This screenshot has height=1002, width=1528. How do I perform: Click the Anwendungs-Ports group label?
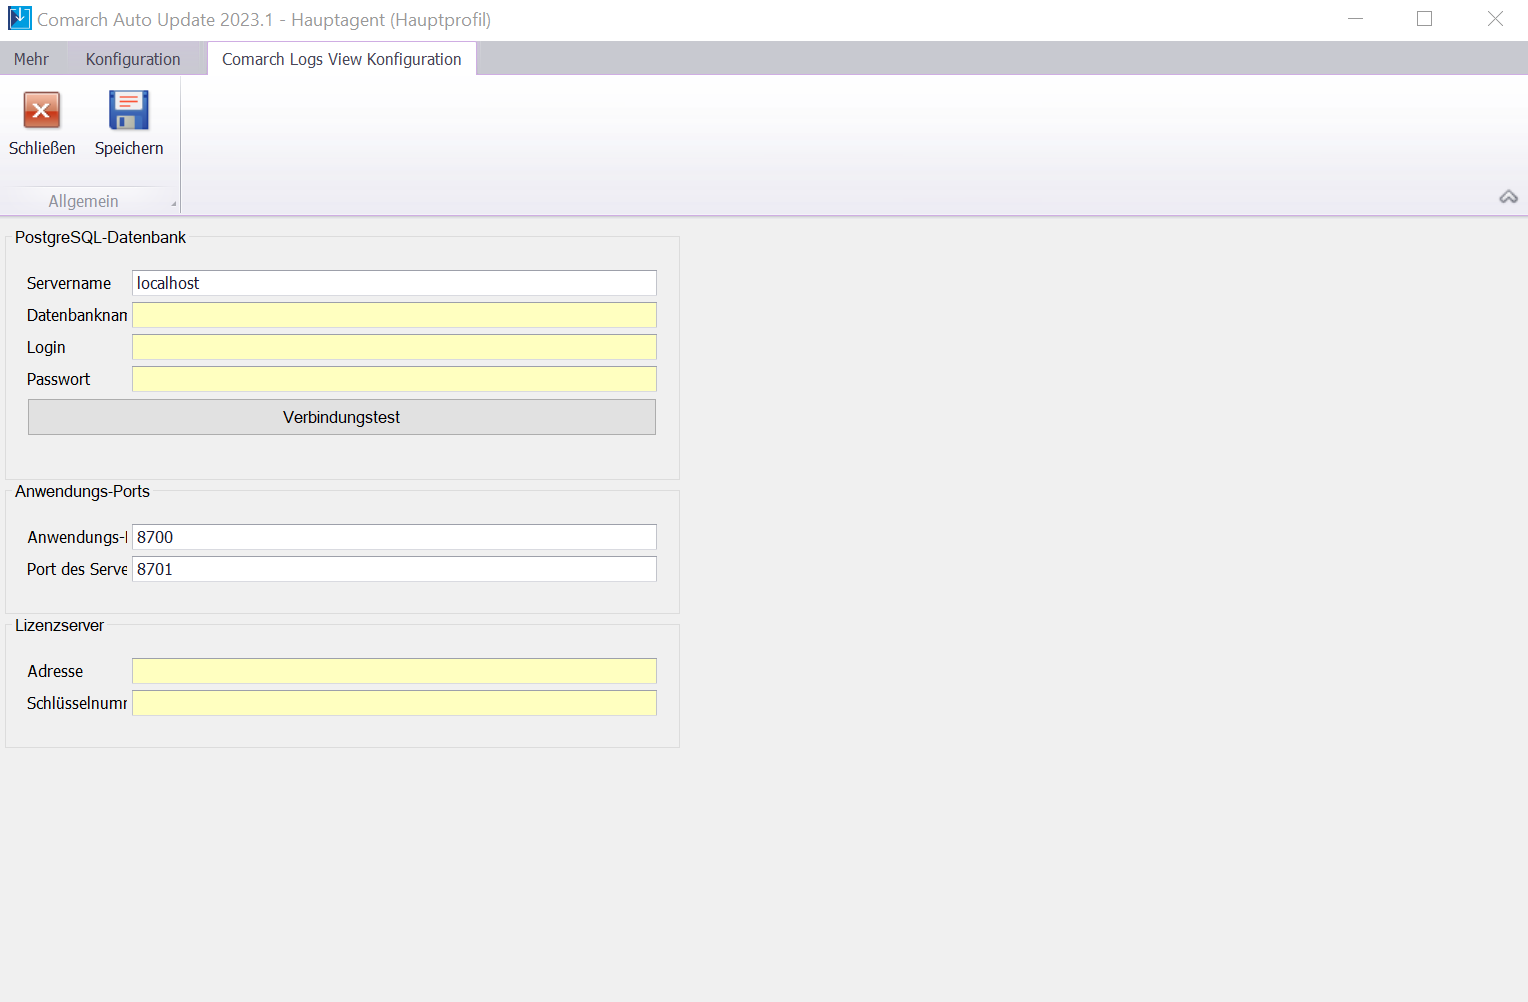click(82, 491)
